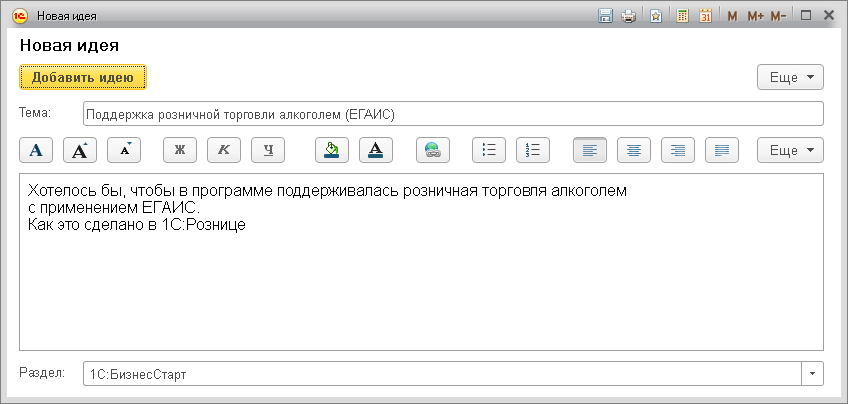Click the M+ memory add button
The width and height of the screenshot is (848, 404).
pyautogui.click(x=756, y=16)
